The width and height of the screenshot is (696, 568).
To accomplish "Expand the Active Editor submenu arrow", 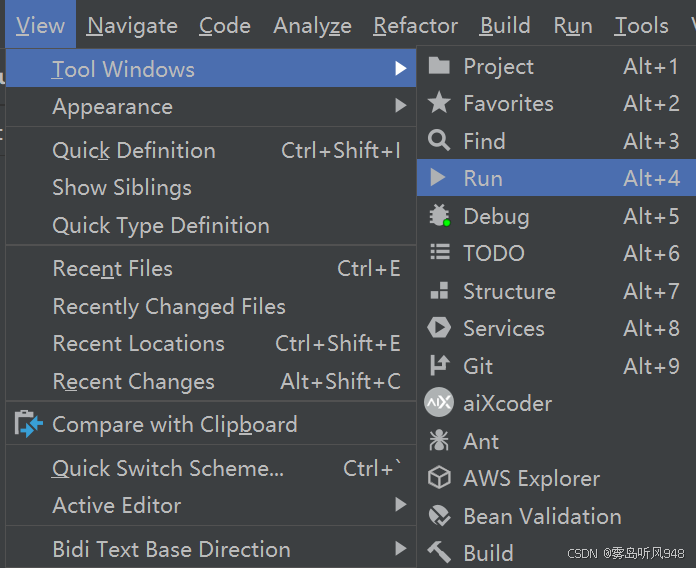I will click(x=401, y=505).
